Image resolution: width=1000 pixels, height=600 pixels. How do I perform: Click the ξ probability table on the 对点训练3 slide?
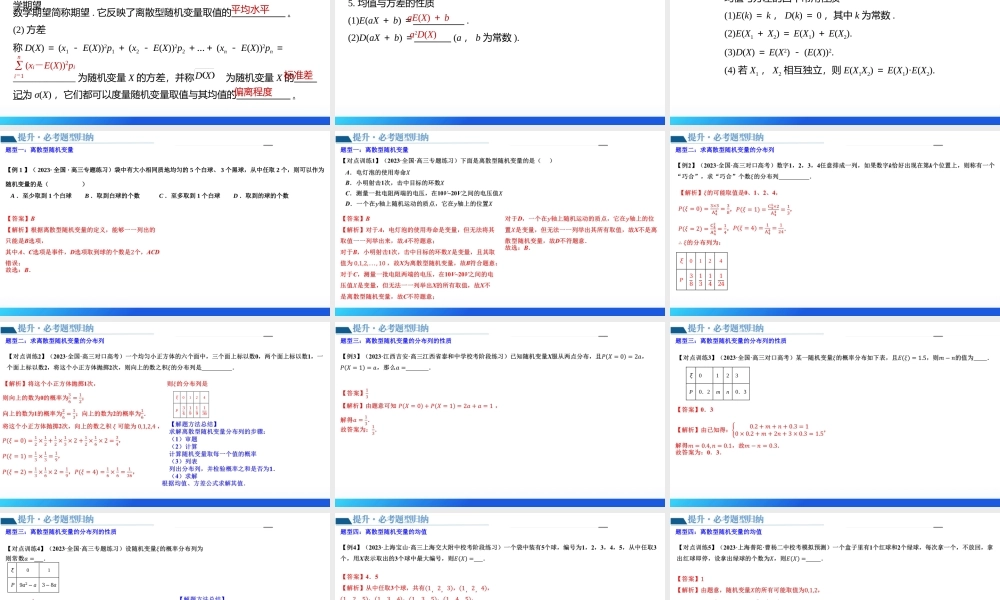click(718, 383)
